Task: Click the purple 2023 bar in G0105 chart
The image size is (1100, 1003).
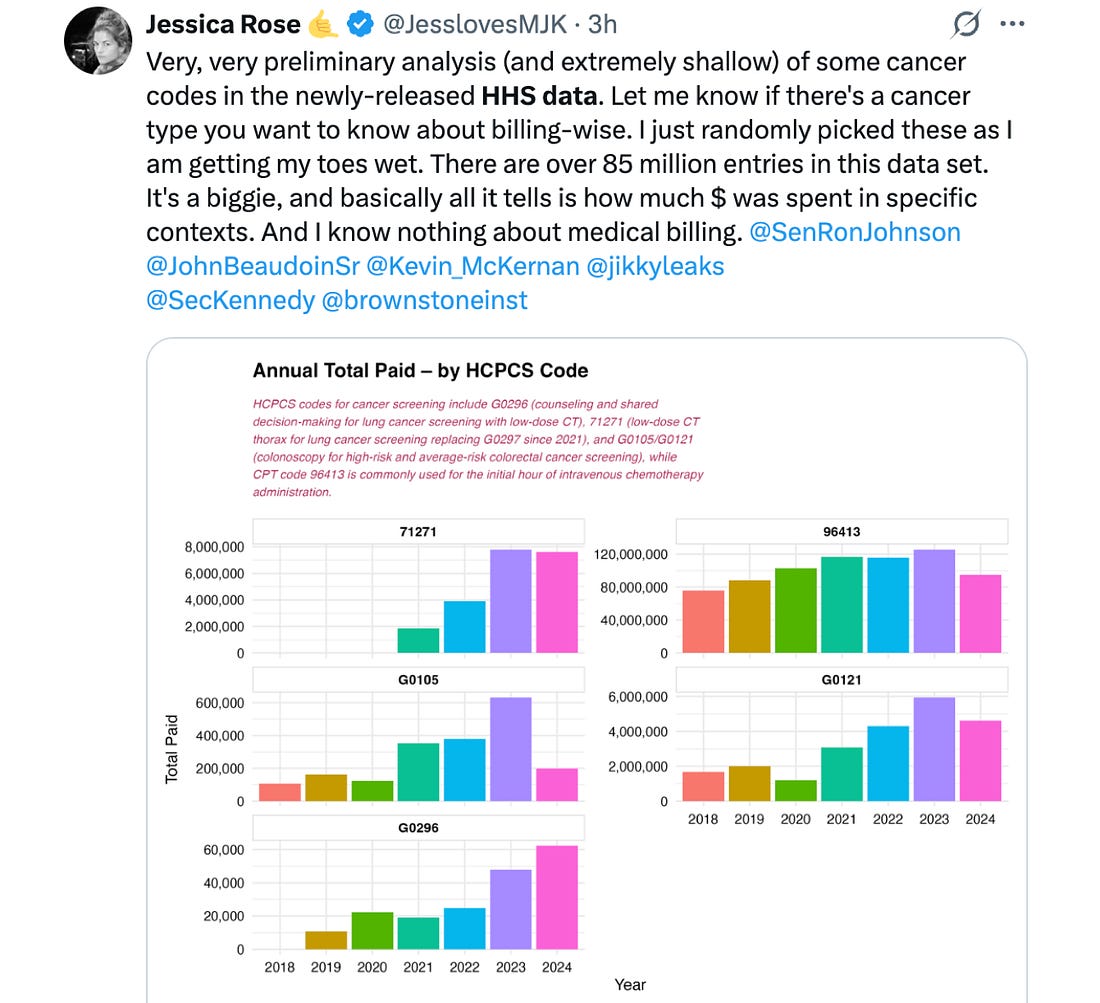Action: (x=509, y=749)
